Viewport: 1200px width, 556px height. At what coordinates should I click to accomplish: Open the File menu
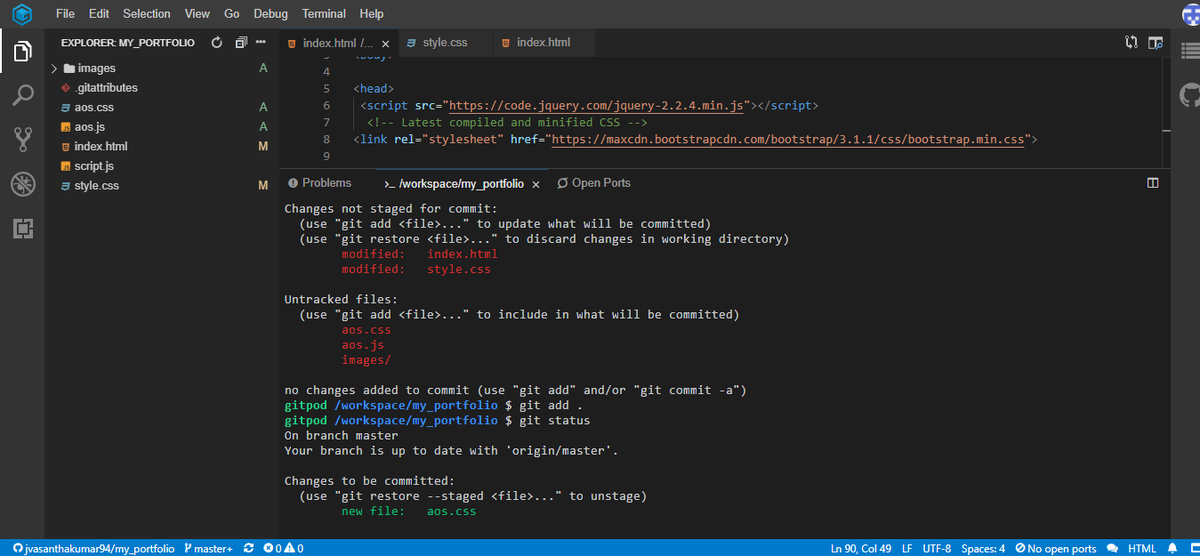[x=66, y=14]
